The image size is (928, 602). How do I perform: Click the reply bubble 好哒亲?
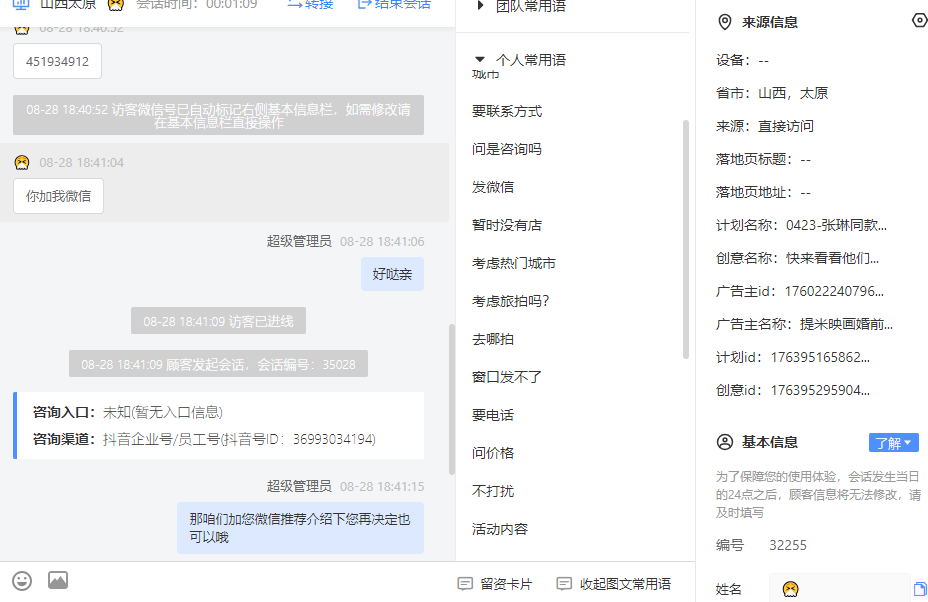392,274
